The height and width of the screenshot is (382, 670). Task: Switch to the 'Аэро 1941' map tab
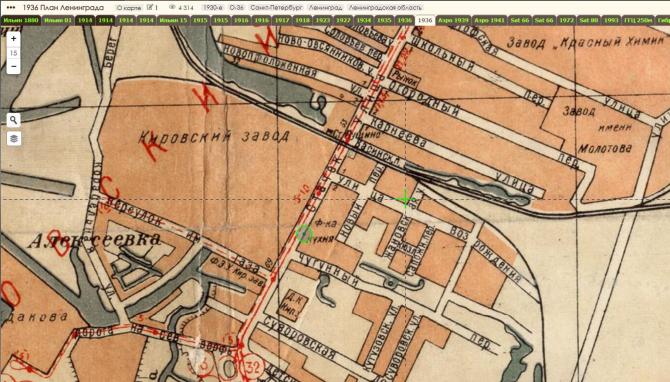point(489,20)
